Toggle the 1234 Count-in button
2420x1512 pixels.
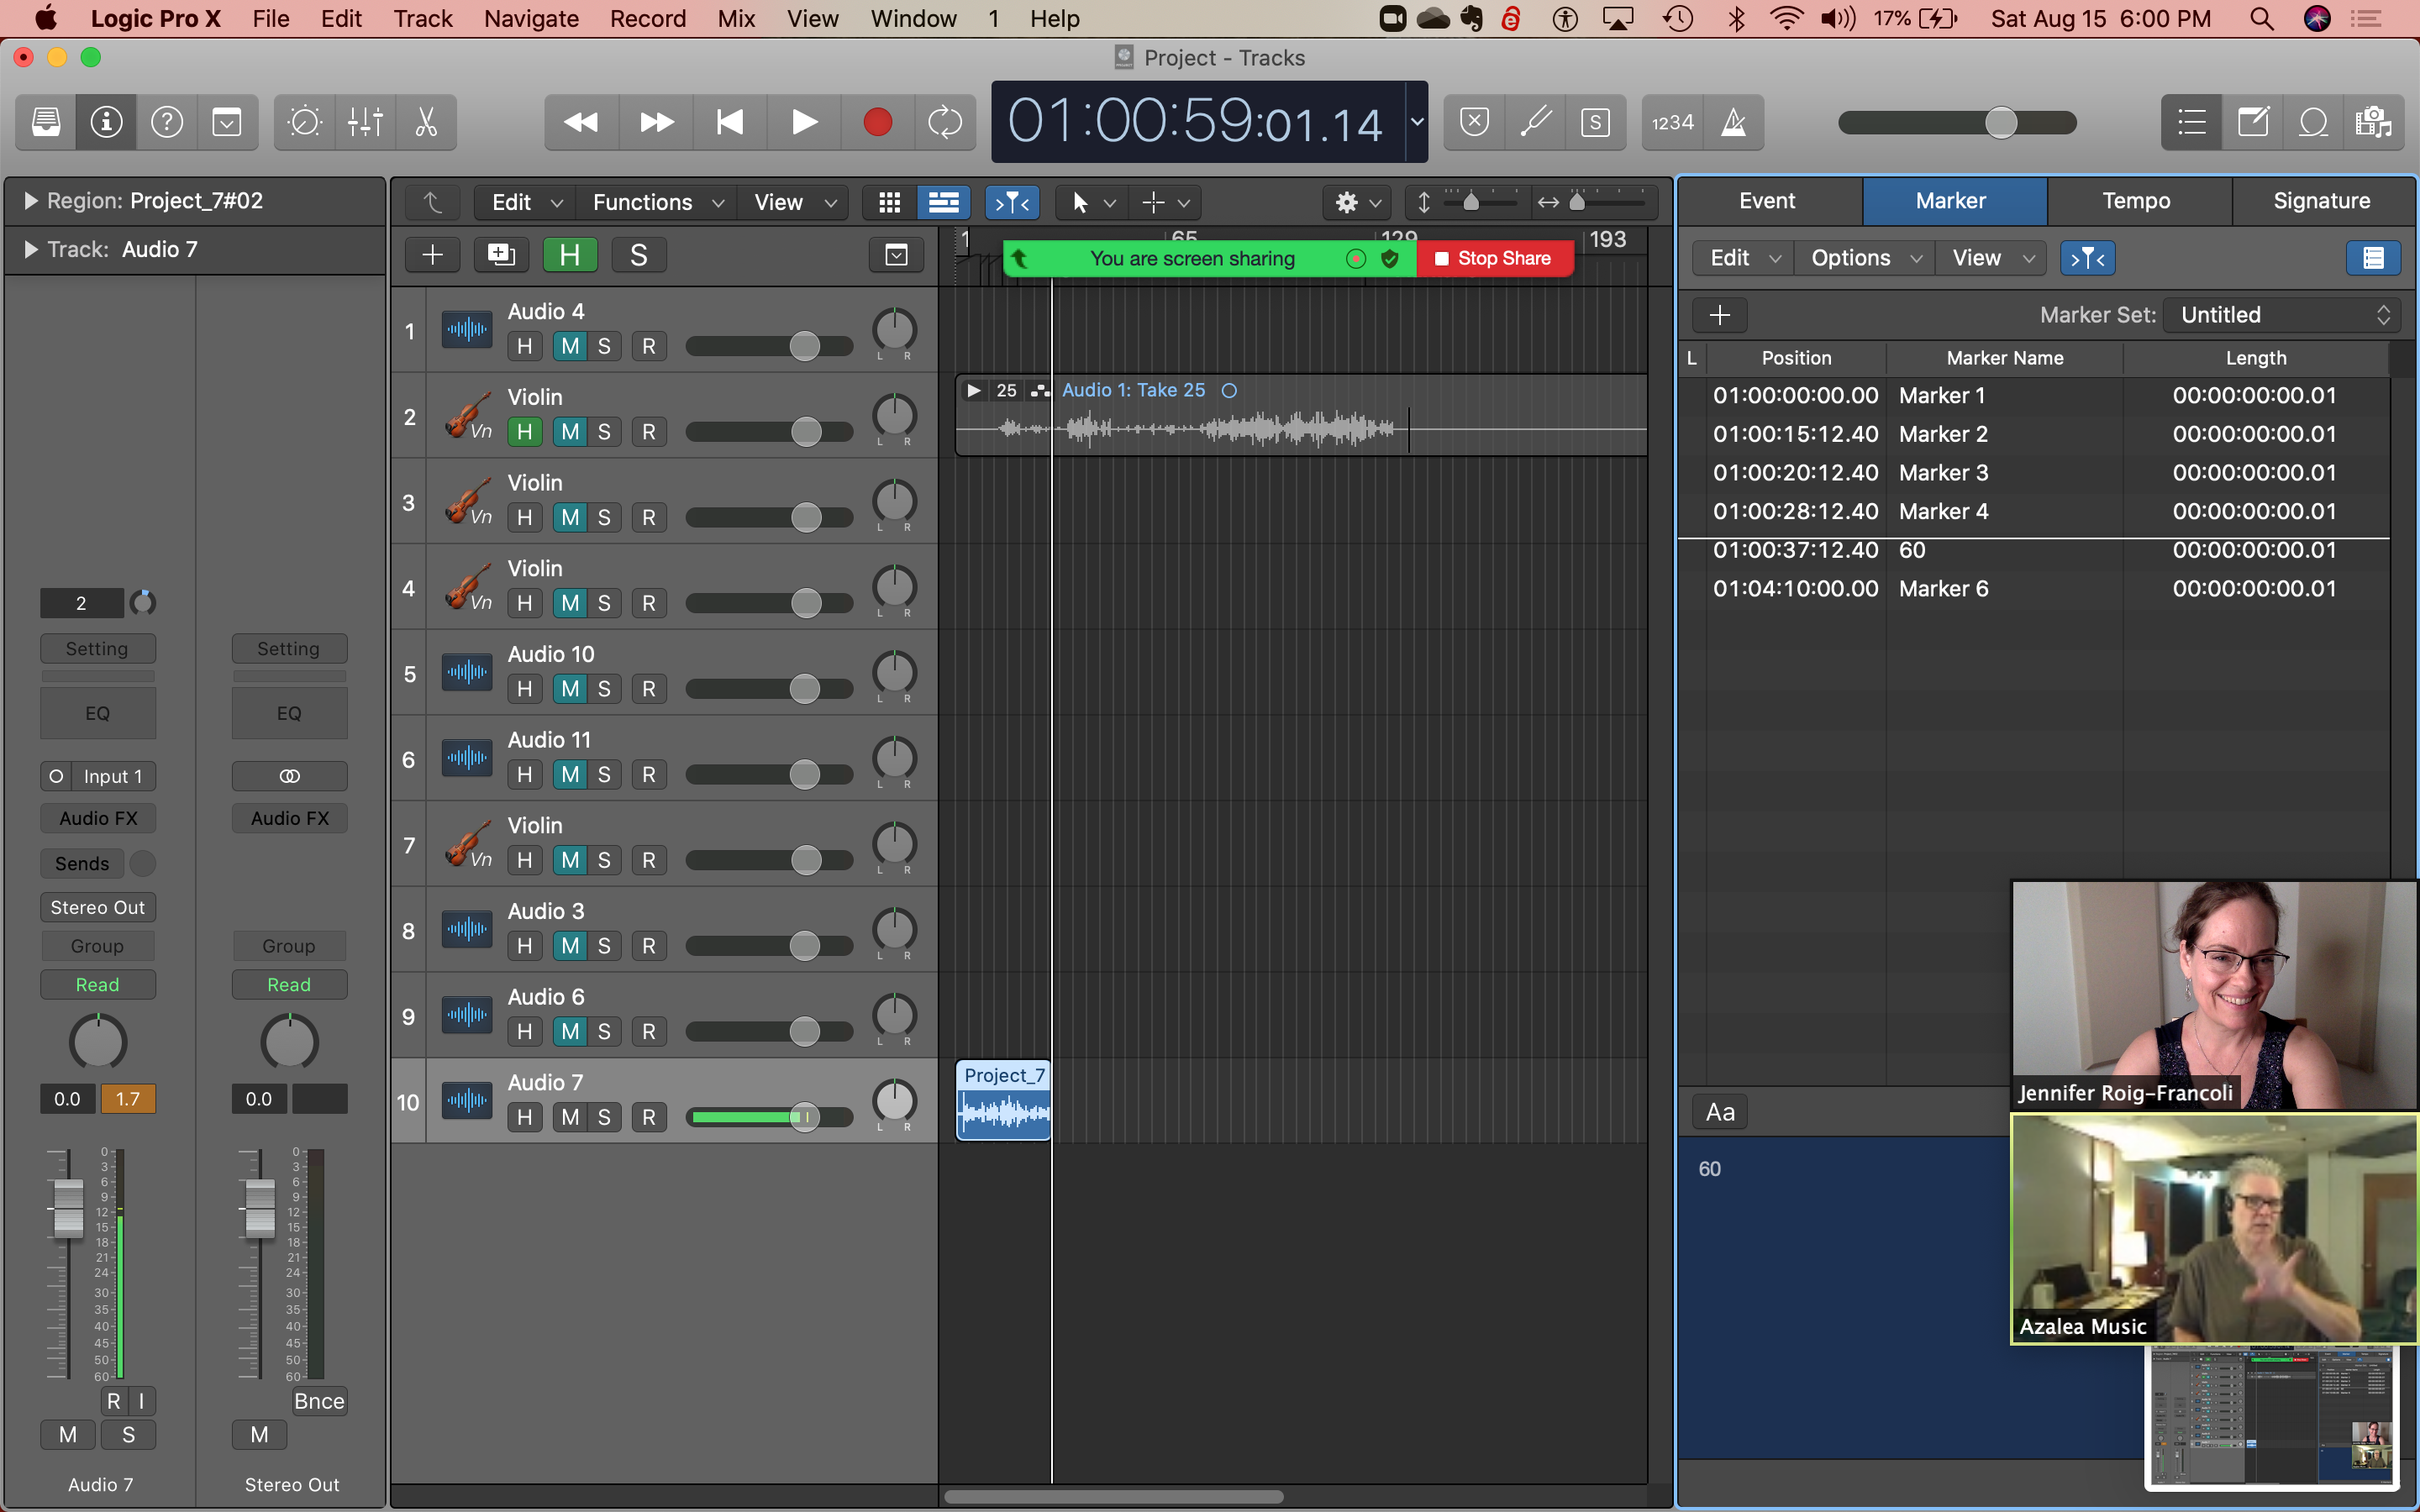[x=1673, y=122]
